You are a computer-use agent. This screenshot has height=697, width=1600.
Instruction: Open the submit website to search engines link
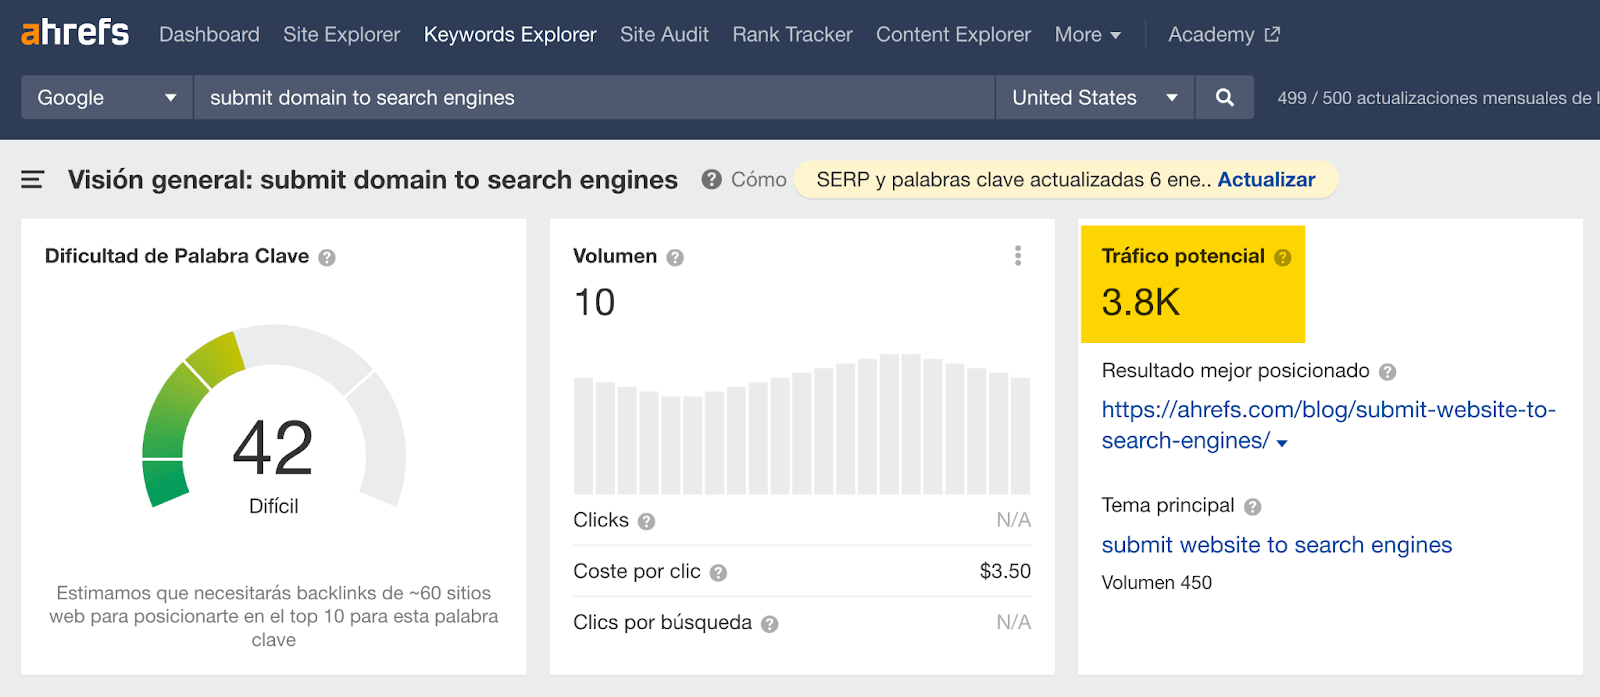click(1276, 545)
